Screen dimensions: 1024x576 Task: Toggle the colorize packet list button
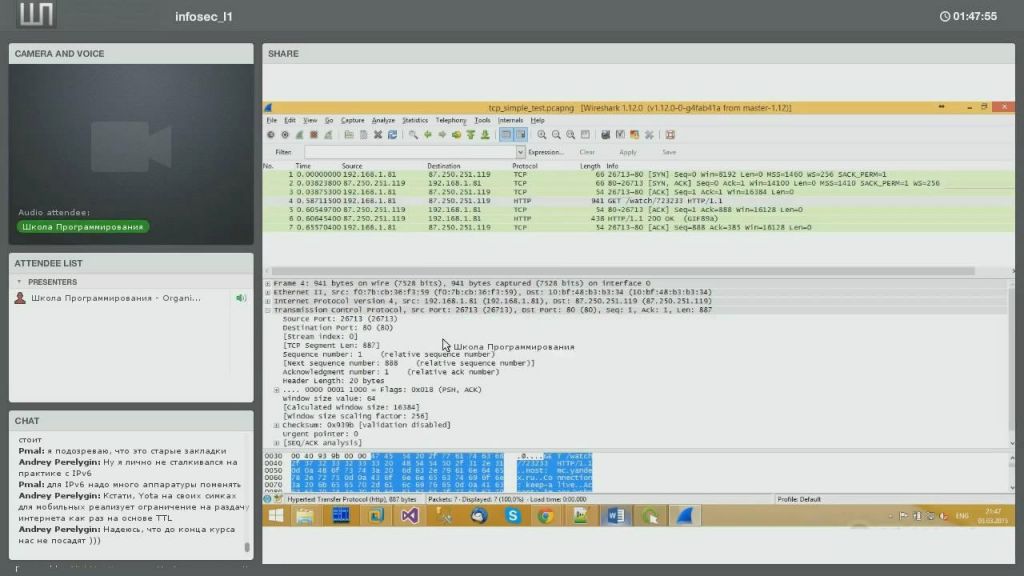point(506,135)
